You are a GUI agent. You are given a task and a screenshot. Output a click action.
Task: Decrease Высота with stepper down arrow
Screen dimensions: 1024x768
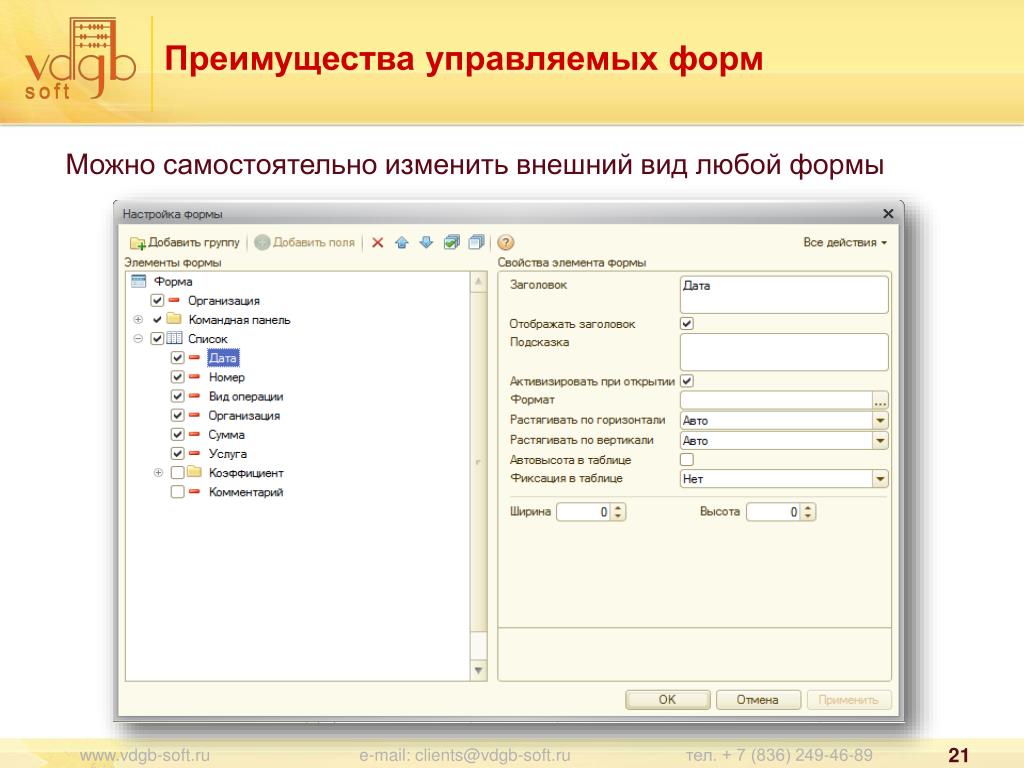[808, 516]
